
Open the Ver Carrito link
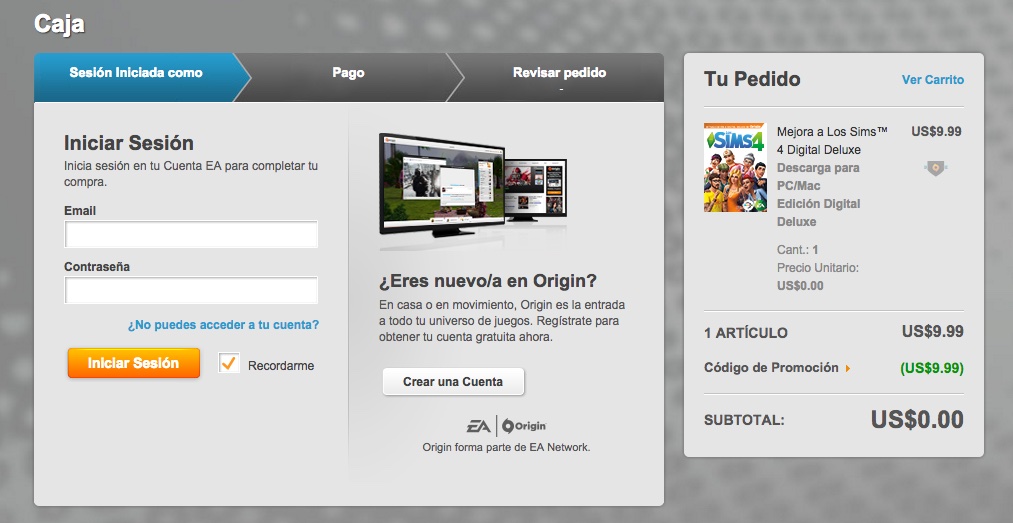pyautogui.click(x=932, y=80)
